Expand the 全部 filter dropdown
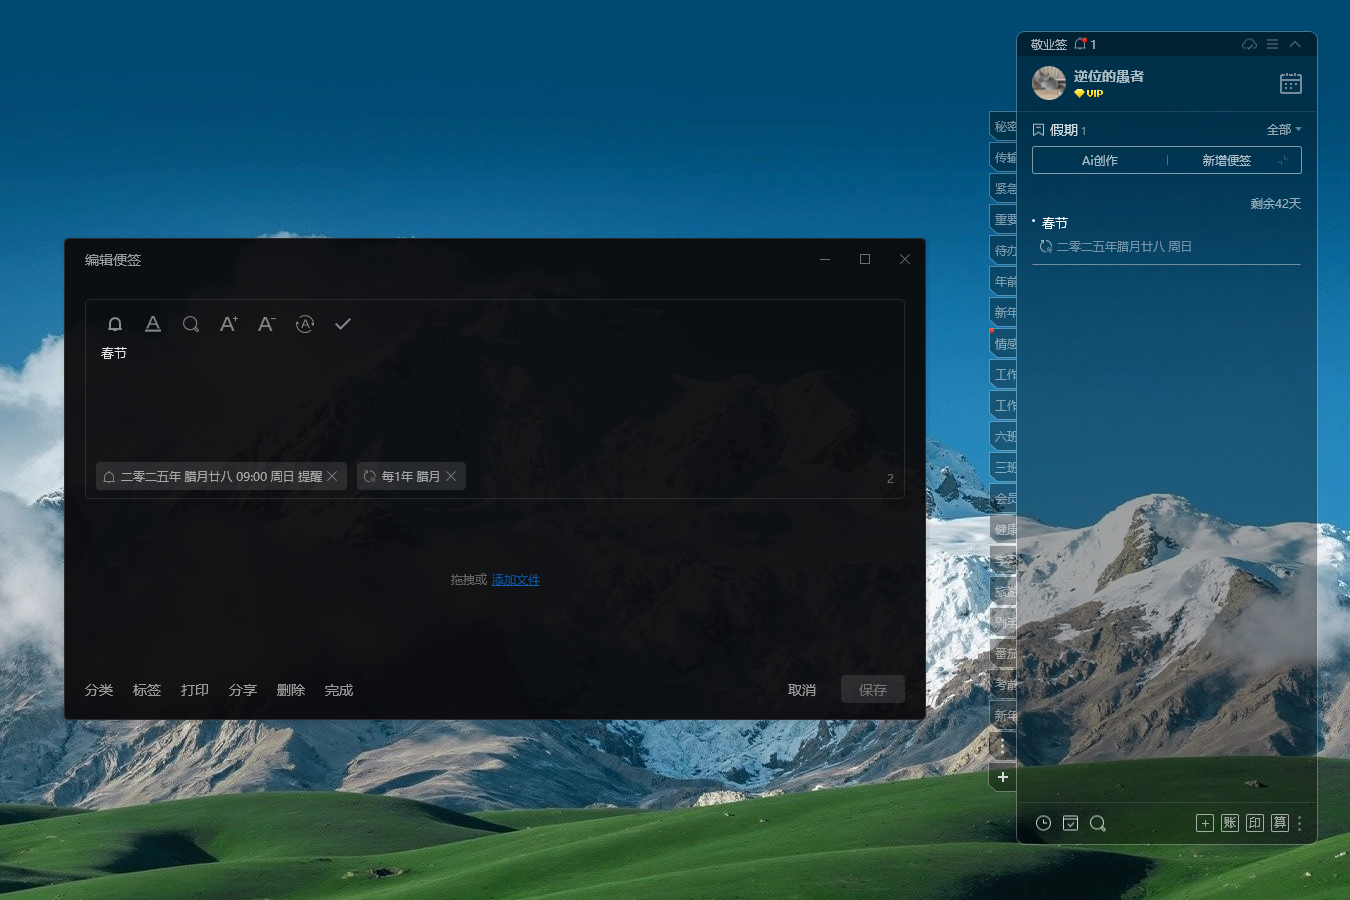The image size is (1350, 900). pyautogui.click(x=1284, y=130)
